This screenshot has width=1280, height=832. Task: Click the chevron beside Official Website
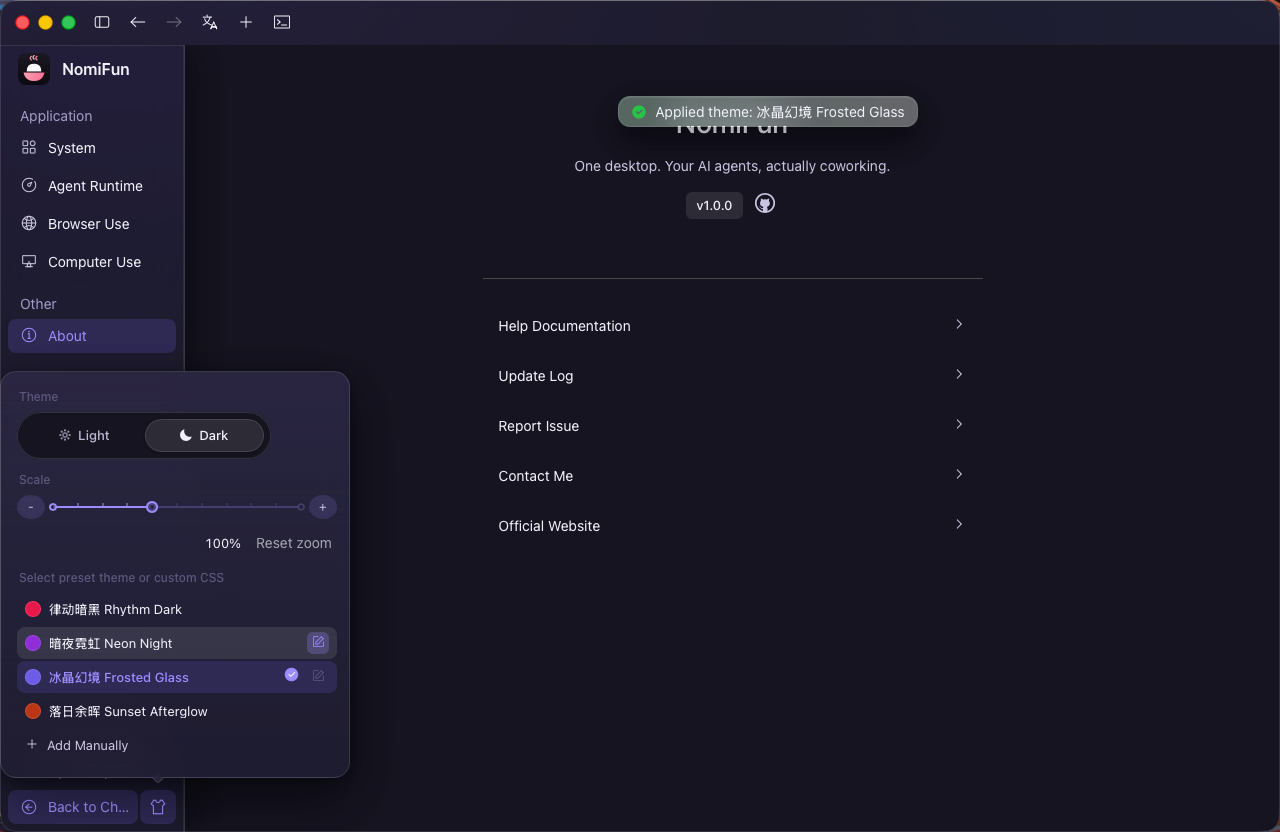(x=959, y=524)
